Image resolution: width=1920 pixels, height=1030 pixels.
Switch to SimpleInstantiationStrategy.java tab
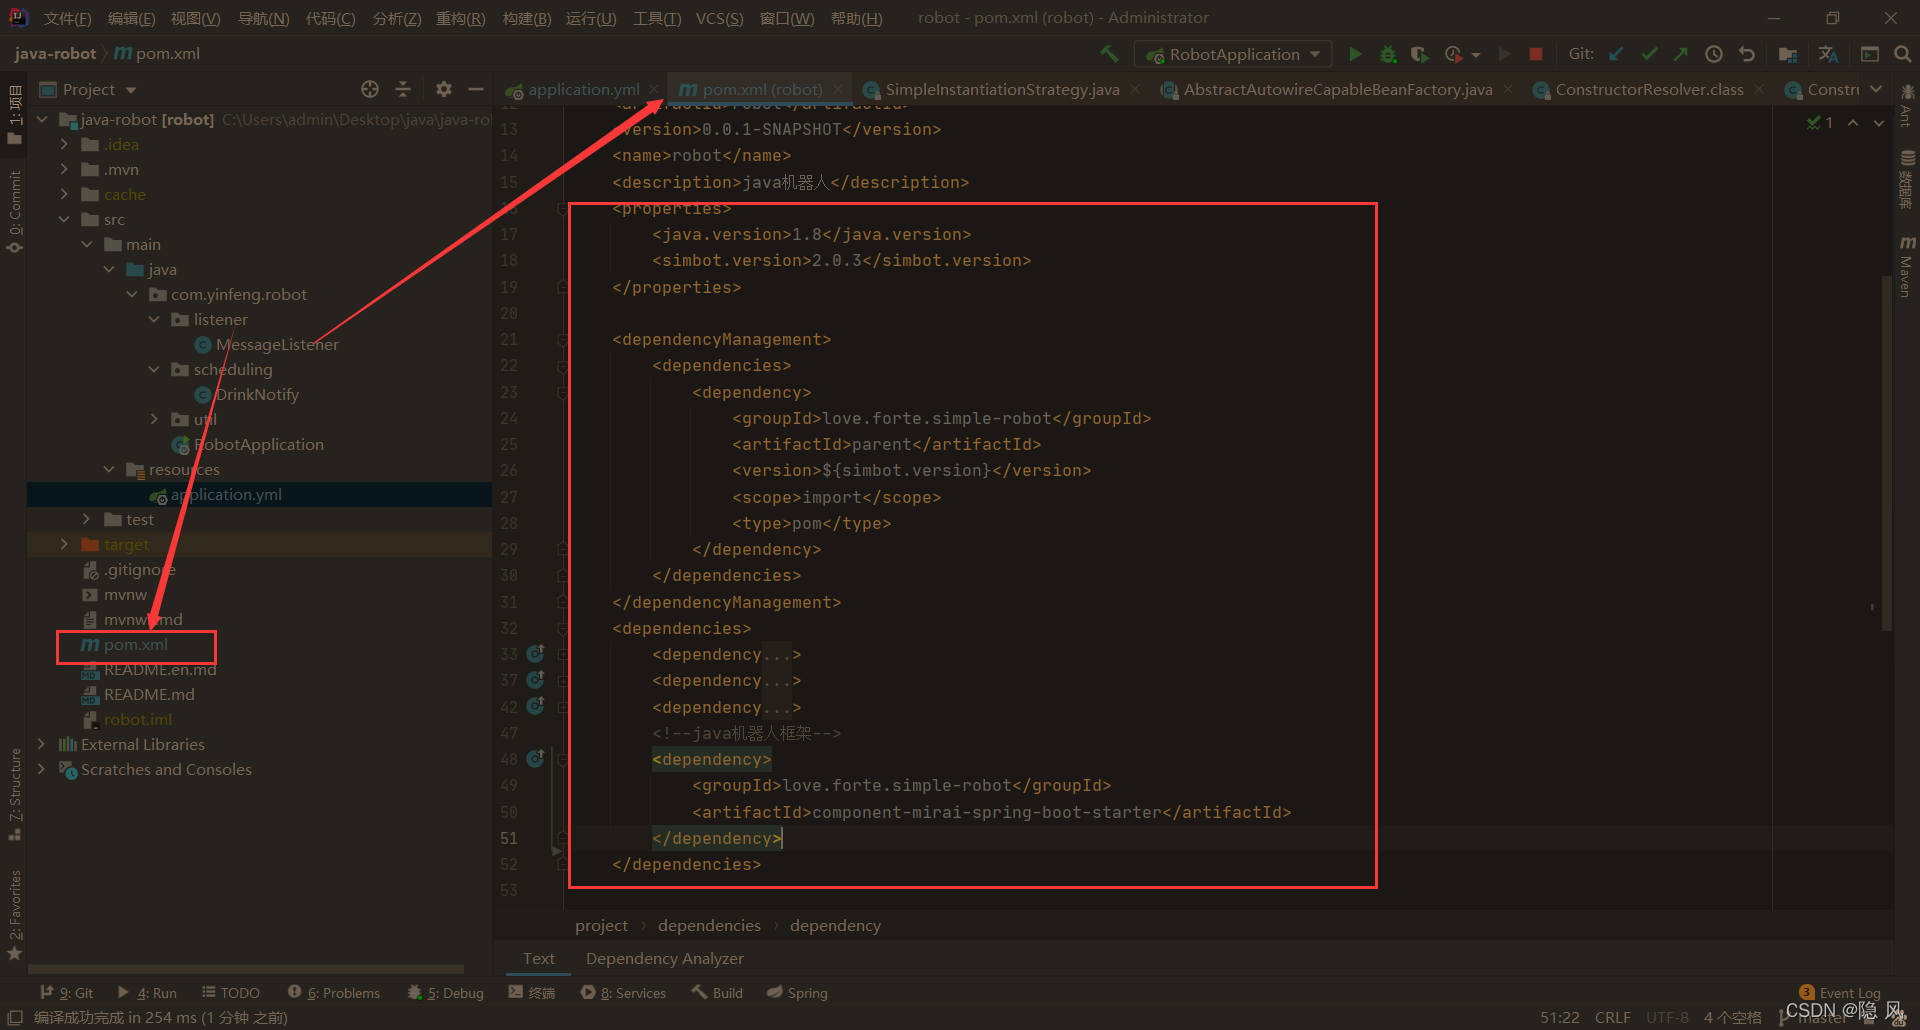1001,89
